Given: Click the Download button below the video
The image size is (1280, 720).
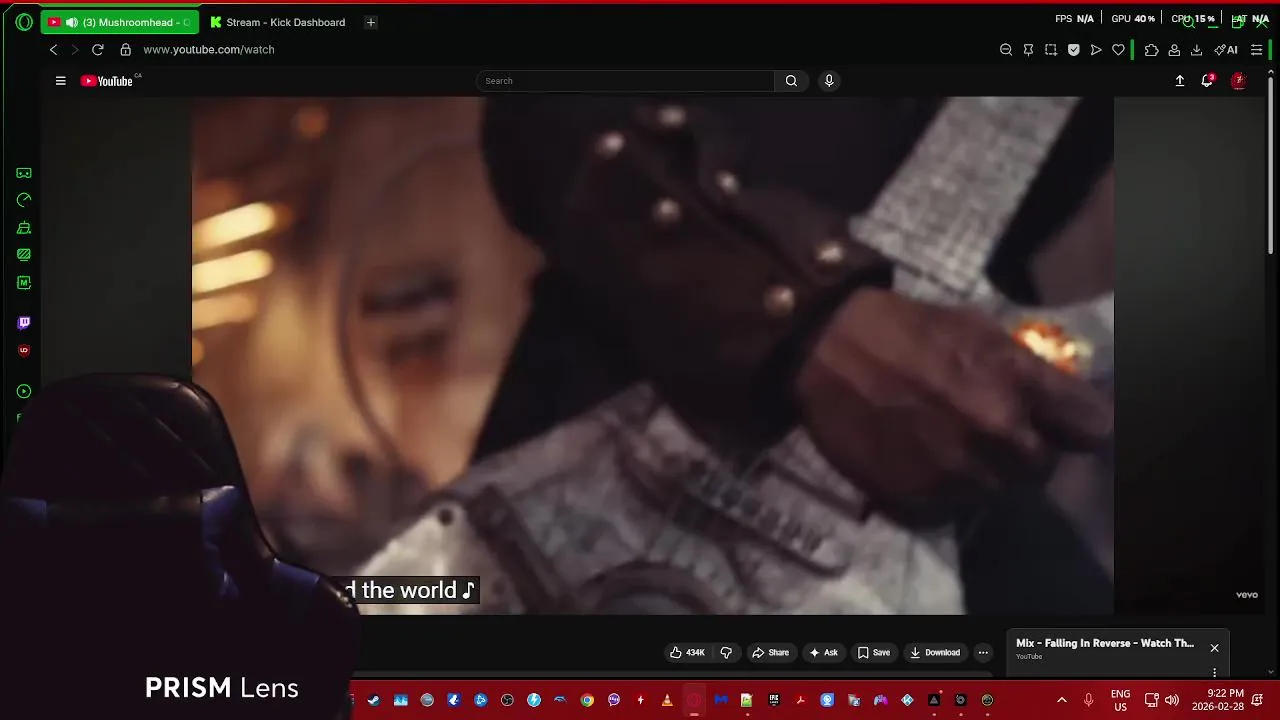Looking at the screenshot, I should [935, 653].
